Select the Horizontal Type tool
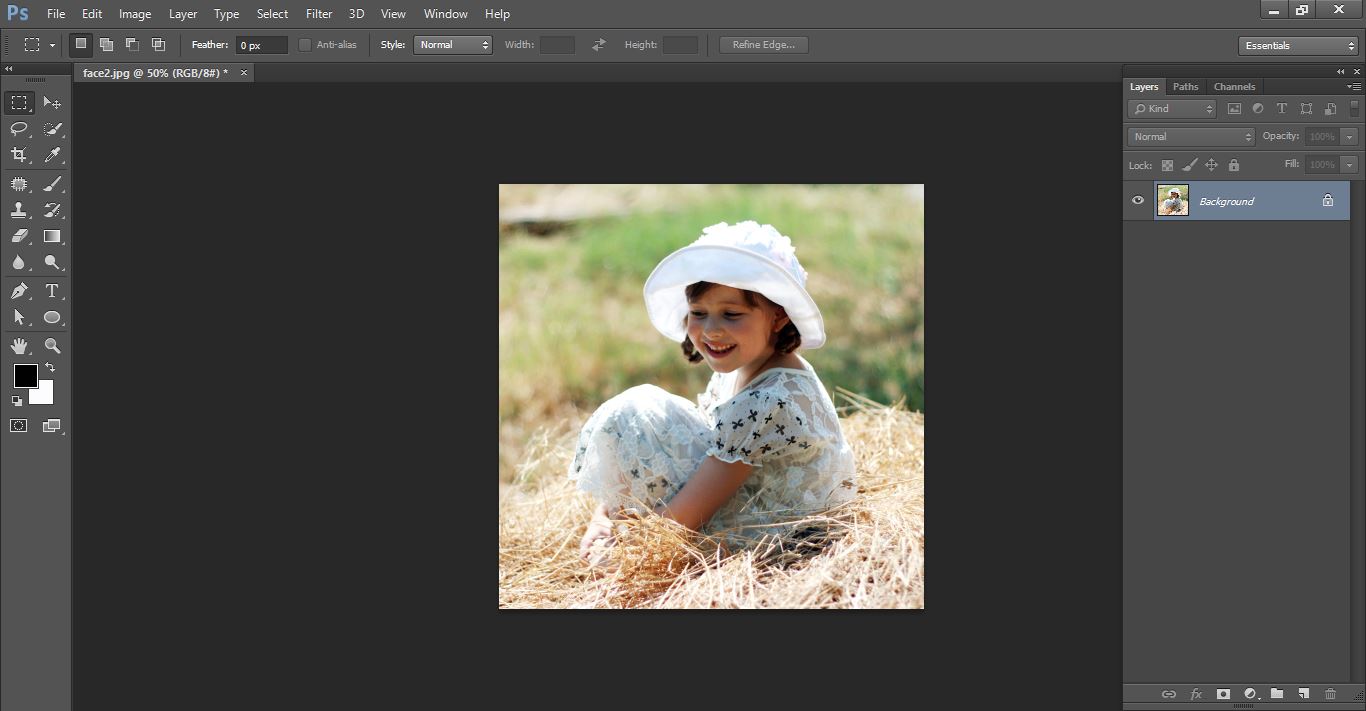This screenshot has height=711, width=1366. pos(52,291)
